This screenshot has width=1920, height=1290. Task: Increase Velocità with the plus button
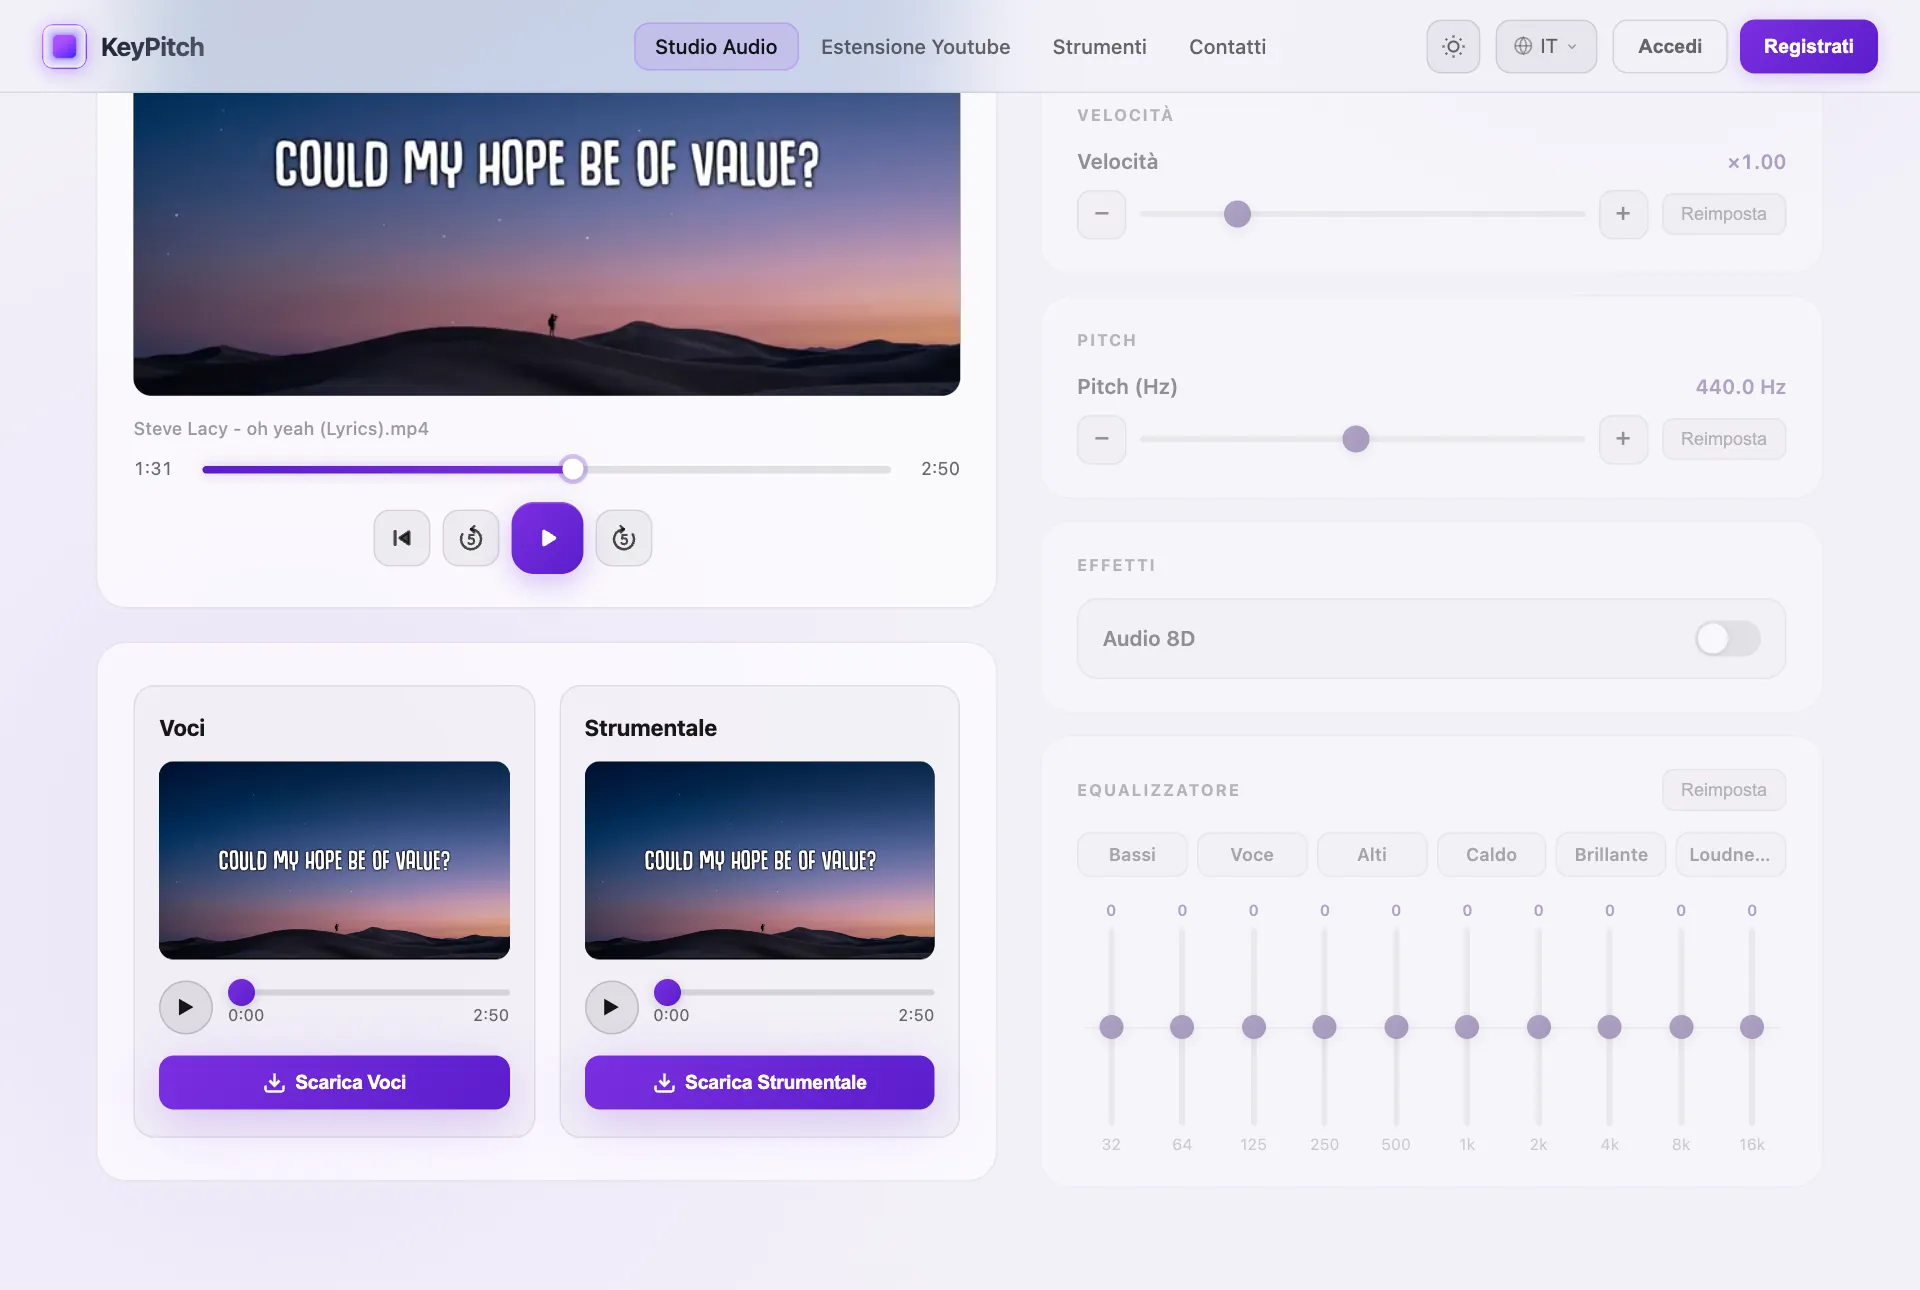1623,214
